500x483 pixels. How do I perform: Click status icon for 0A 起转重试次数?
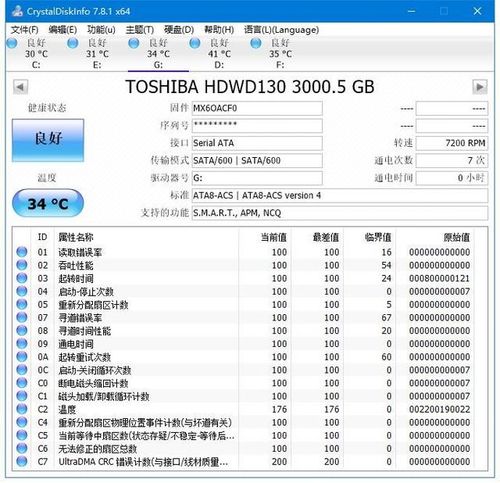[22, 357]
